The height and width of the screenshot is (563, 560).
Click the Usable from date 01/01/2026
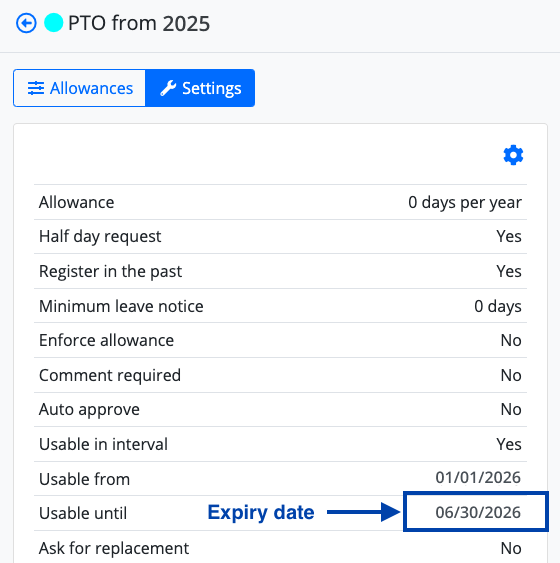click(x=478, y=478)
